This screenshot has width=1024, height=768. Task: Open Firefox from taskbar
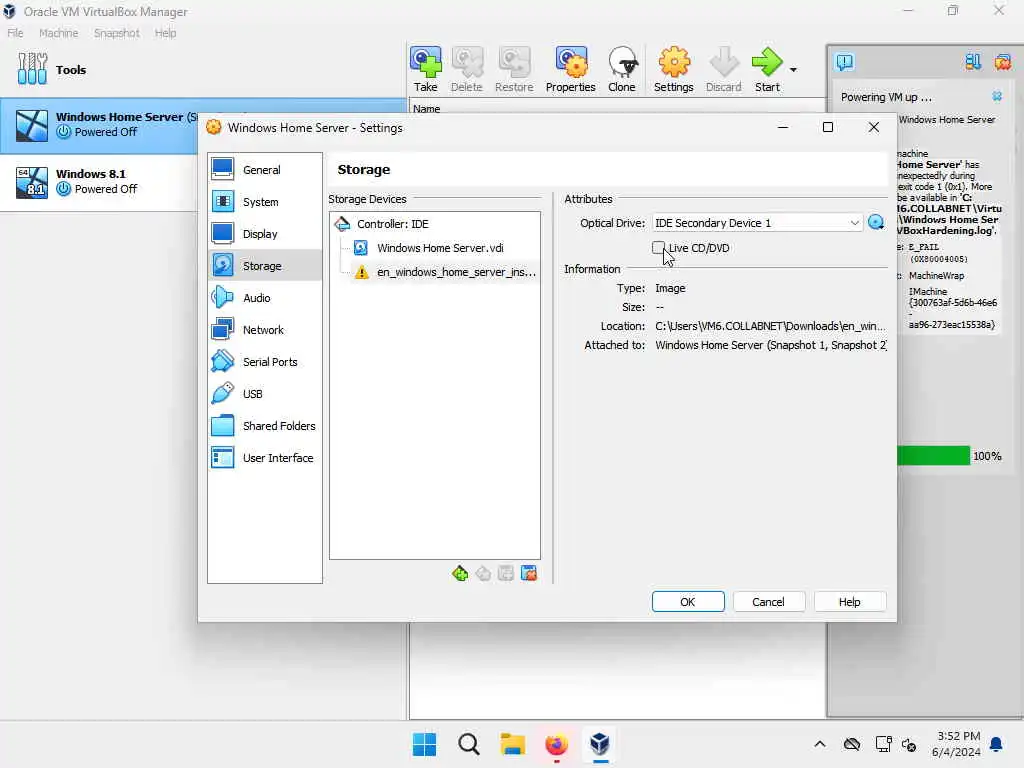[556, 744]
